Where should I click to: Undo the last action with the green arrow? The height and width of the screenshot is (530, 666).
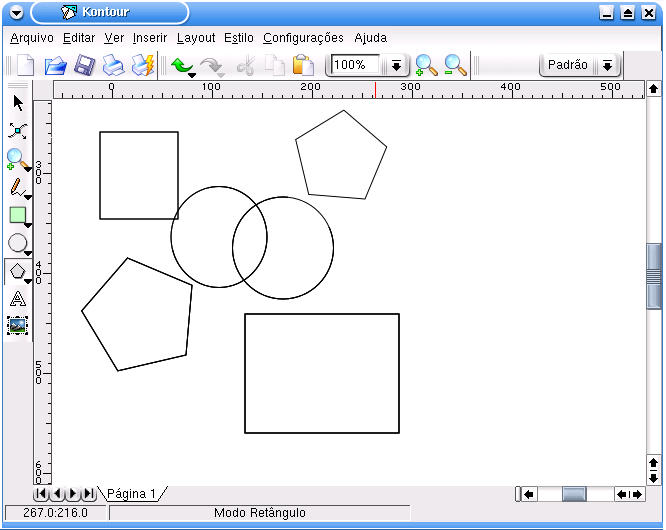(x=181, y=65)
